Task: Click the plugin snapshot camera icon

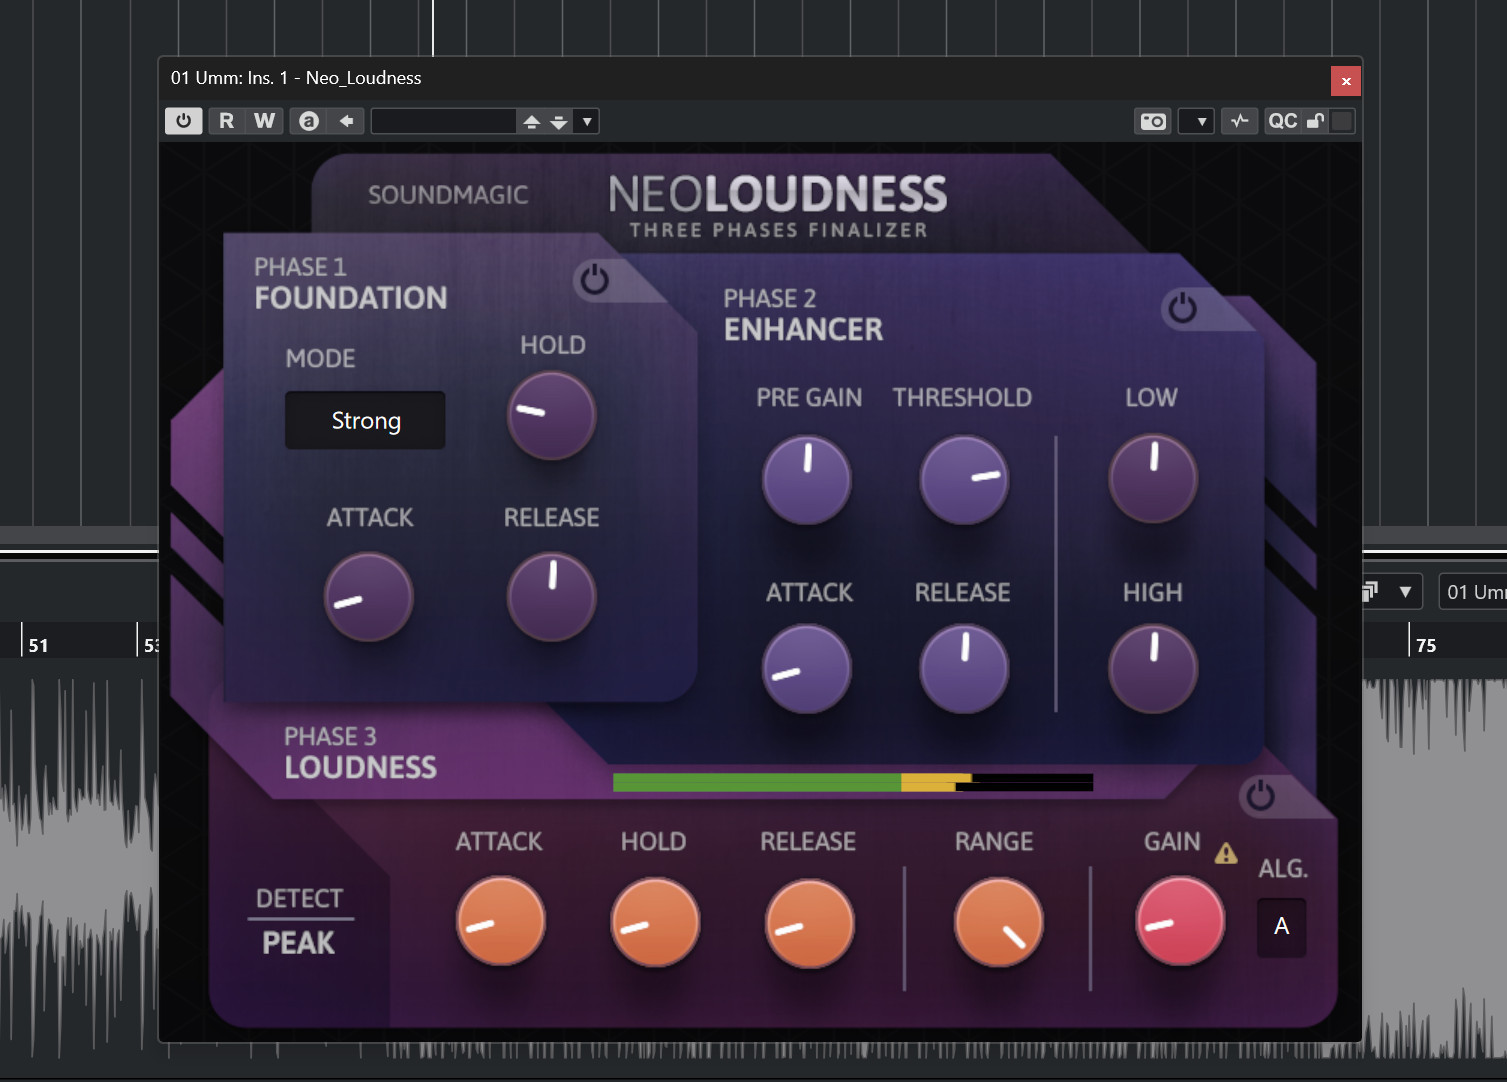Action: [1153, 121]
